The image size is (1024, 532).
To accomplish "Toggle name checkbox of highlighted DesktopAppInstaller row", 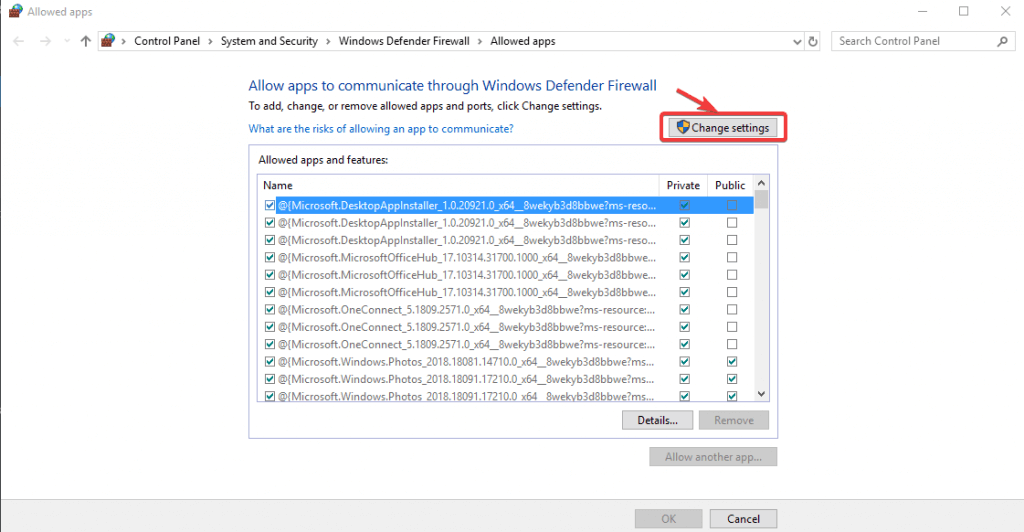I will click(x=270, y=205).
